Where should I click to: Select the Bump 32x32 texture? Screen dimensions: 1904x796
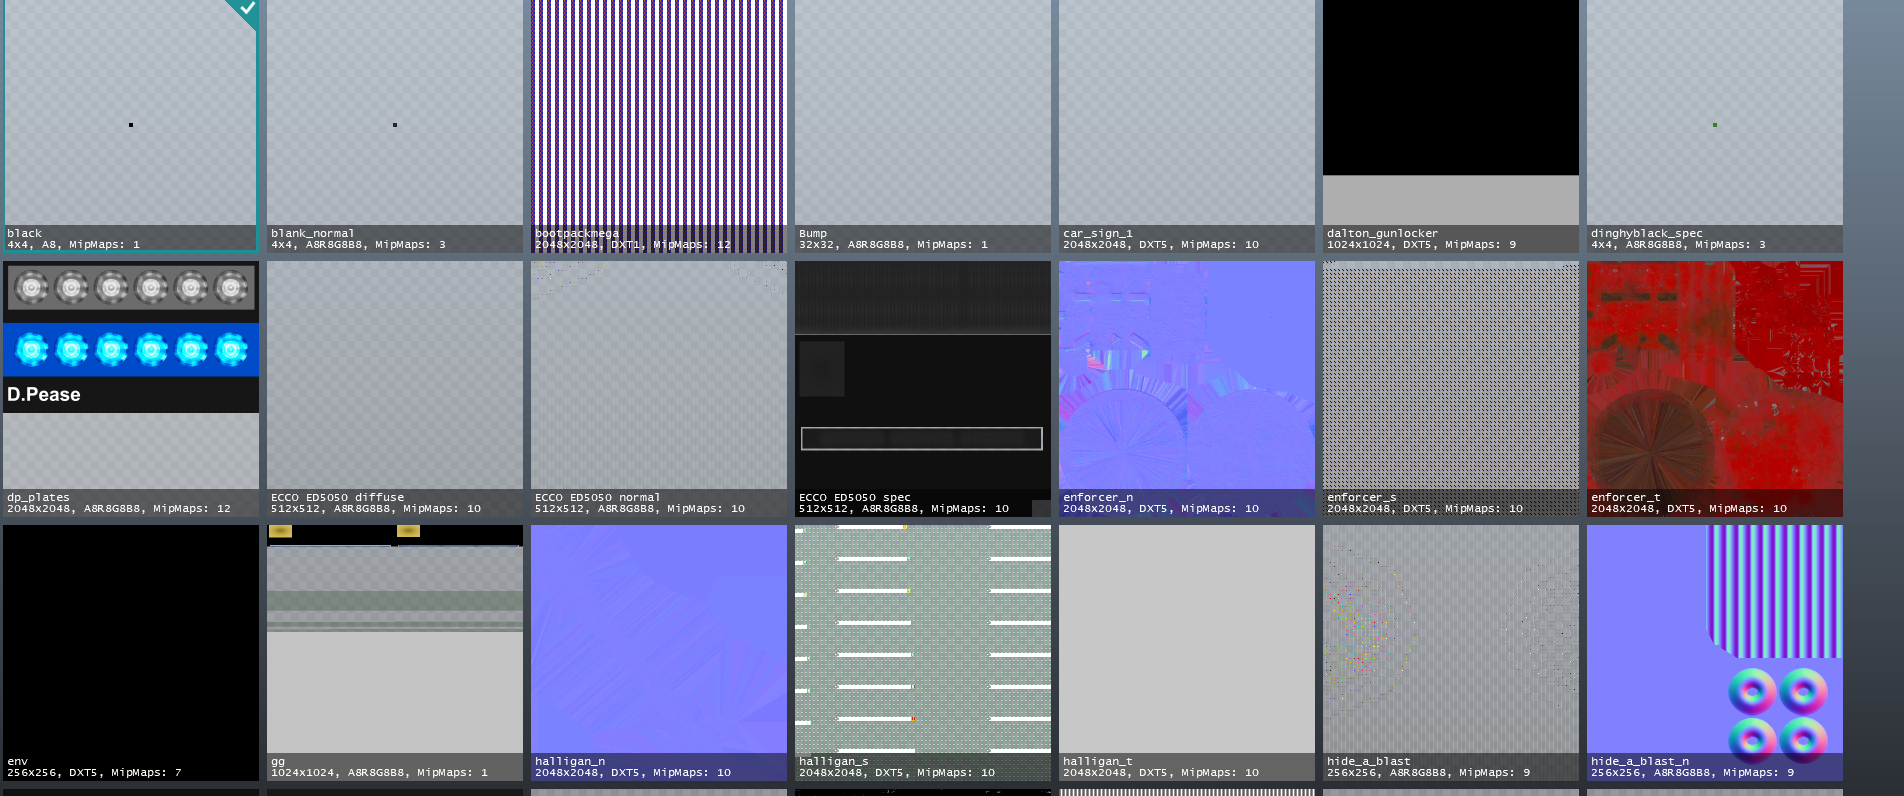[x=922, y=125]
